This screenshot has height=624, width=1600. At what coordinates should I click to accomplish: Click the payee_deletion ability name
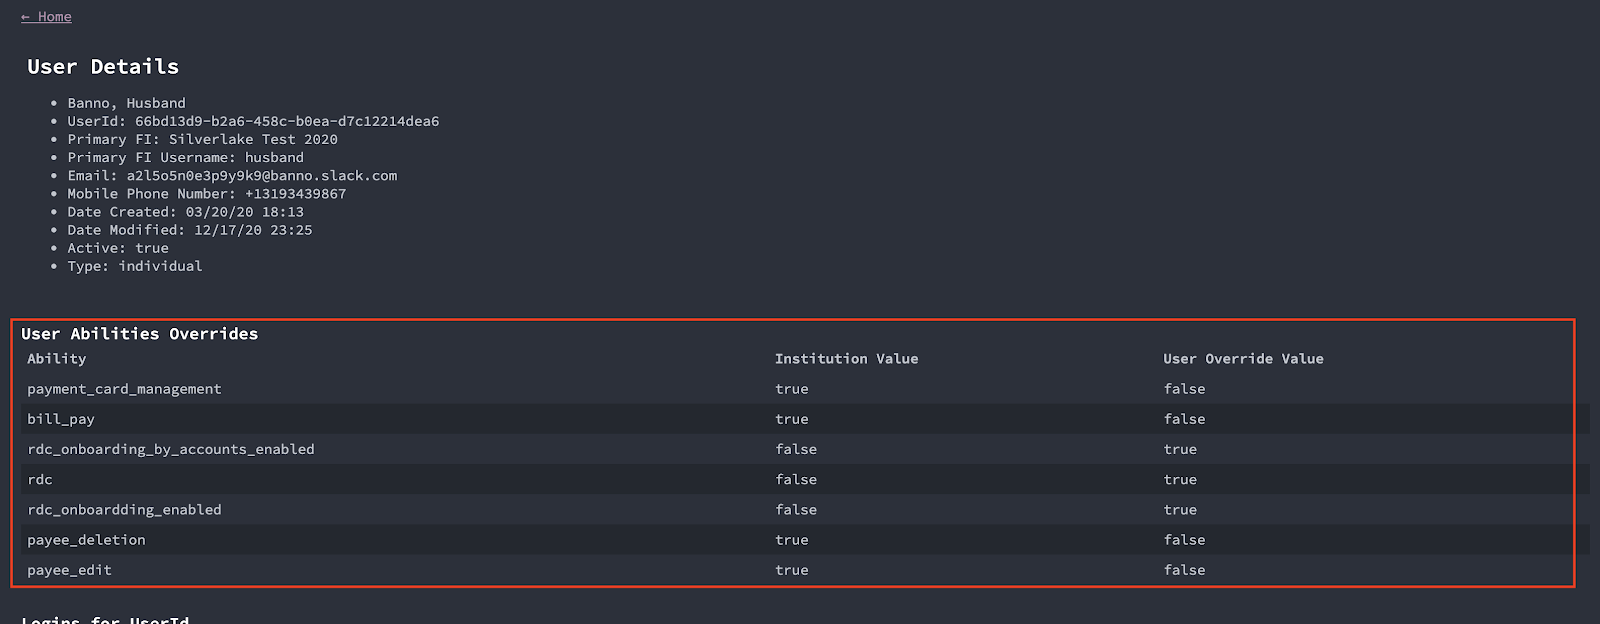click(x=86, y=540)
